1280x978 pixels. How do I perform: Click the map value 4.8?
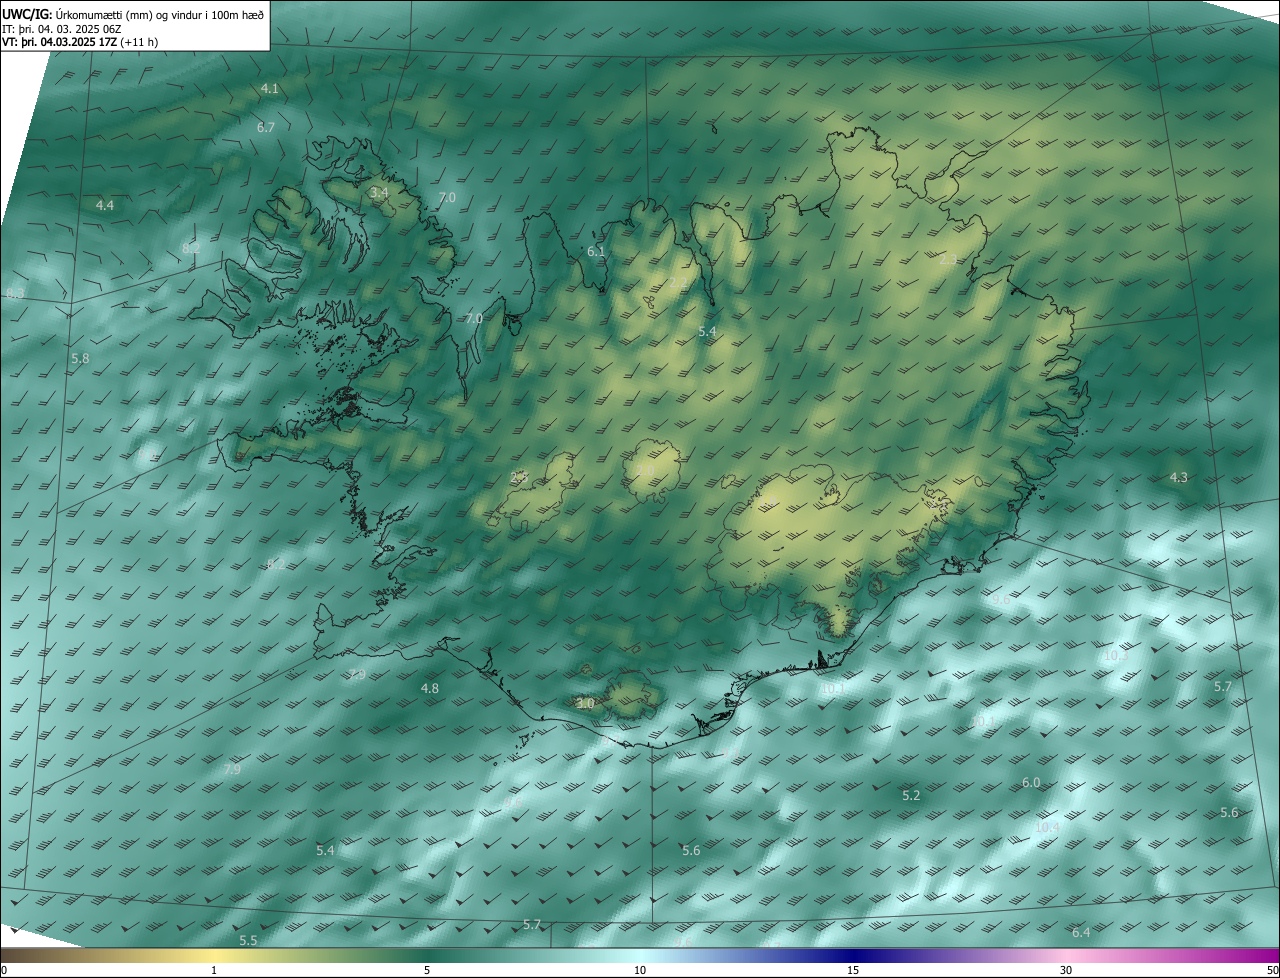tap(429, 689)
